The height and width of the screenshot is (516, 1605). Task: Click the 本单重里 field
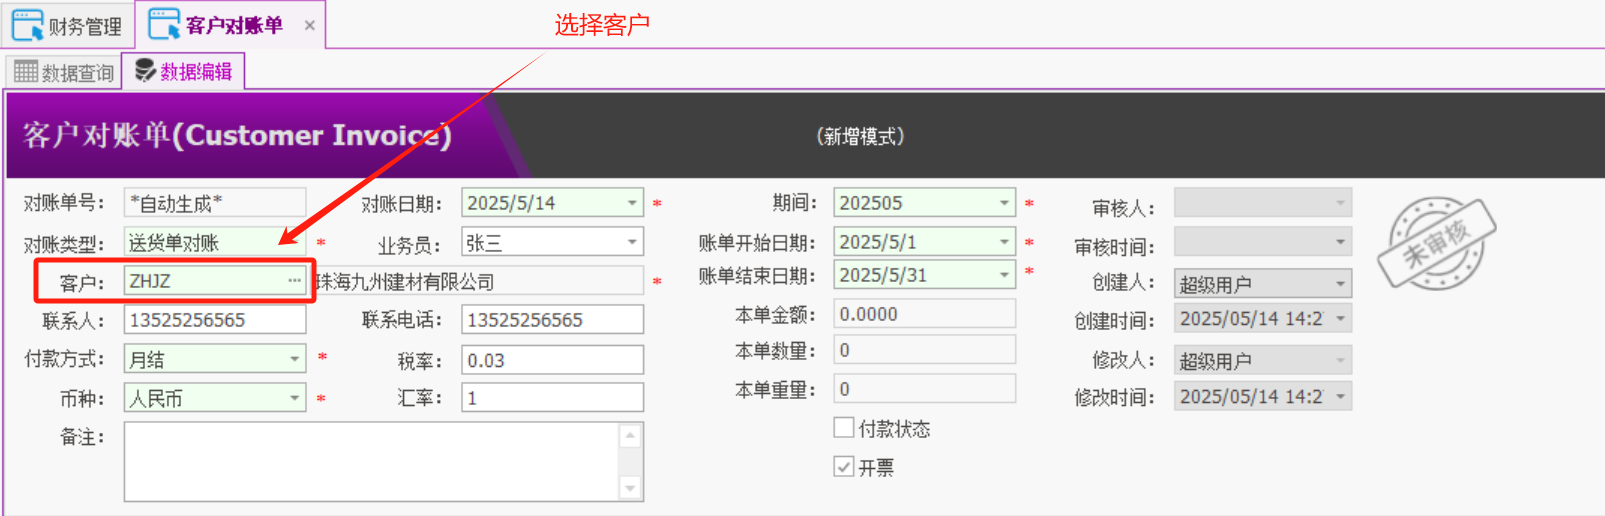tap(924, 389)
